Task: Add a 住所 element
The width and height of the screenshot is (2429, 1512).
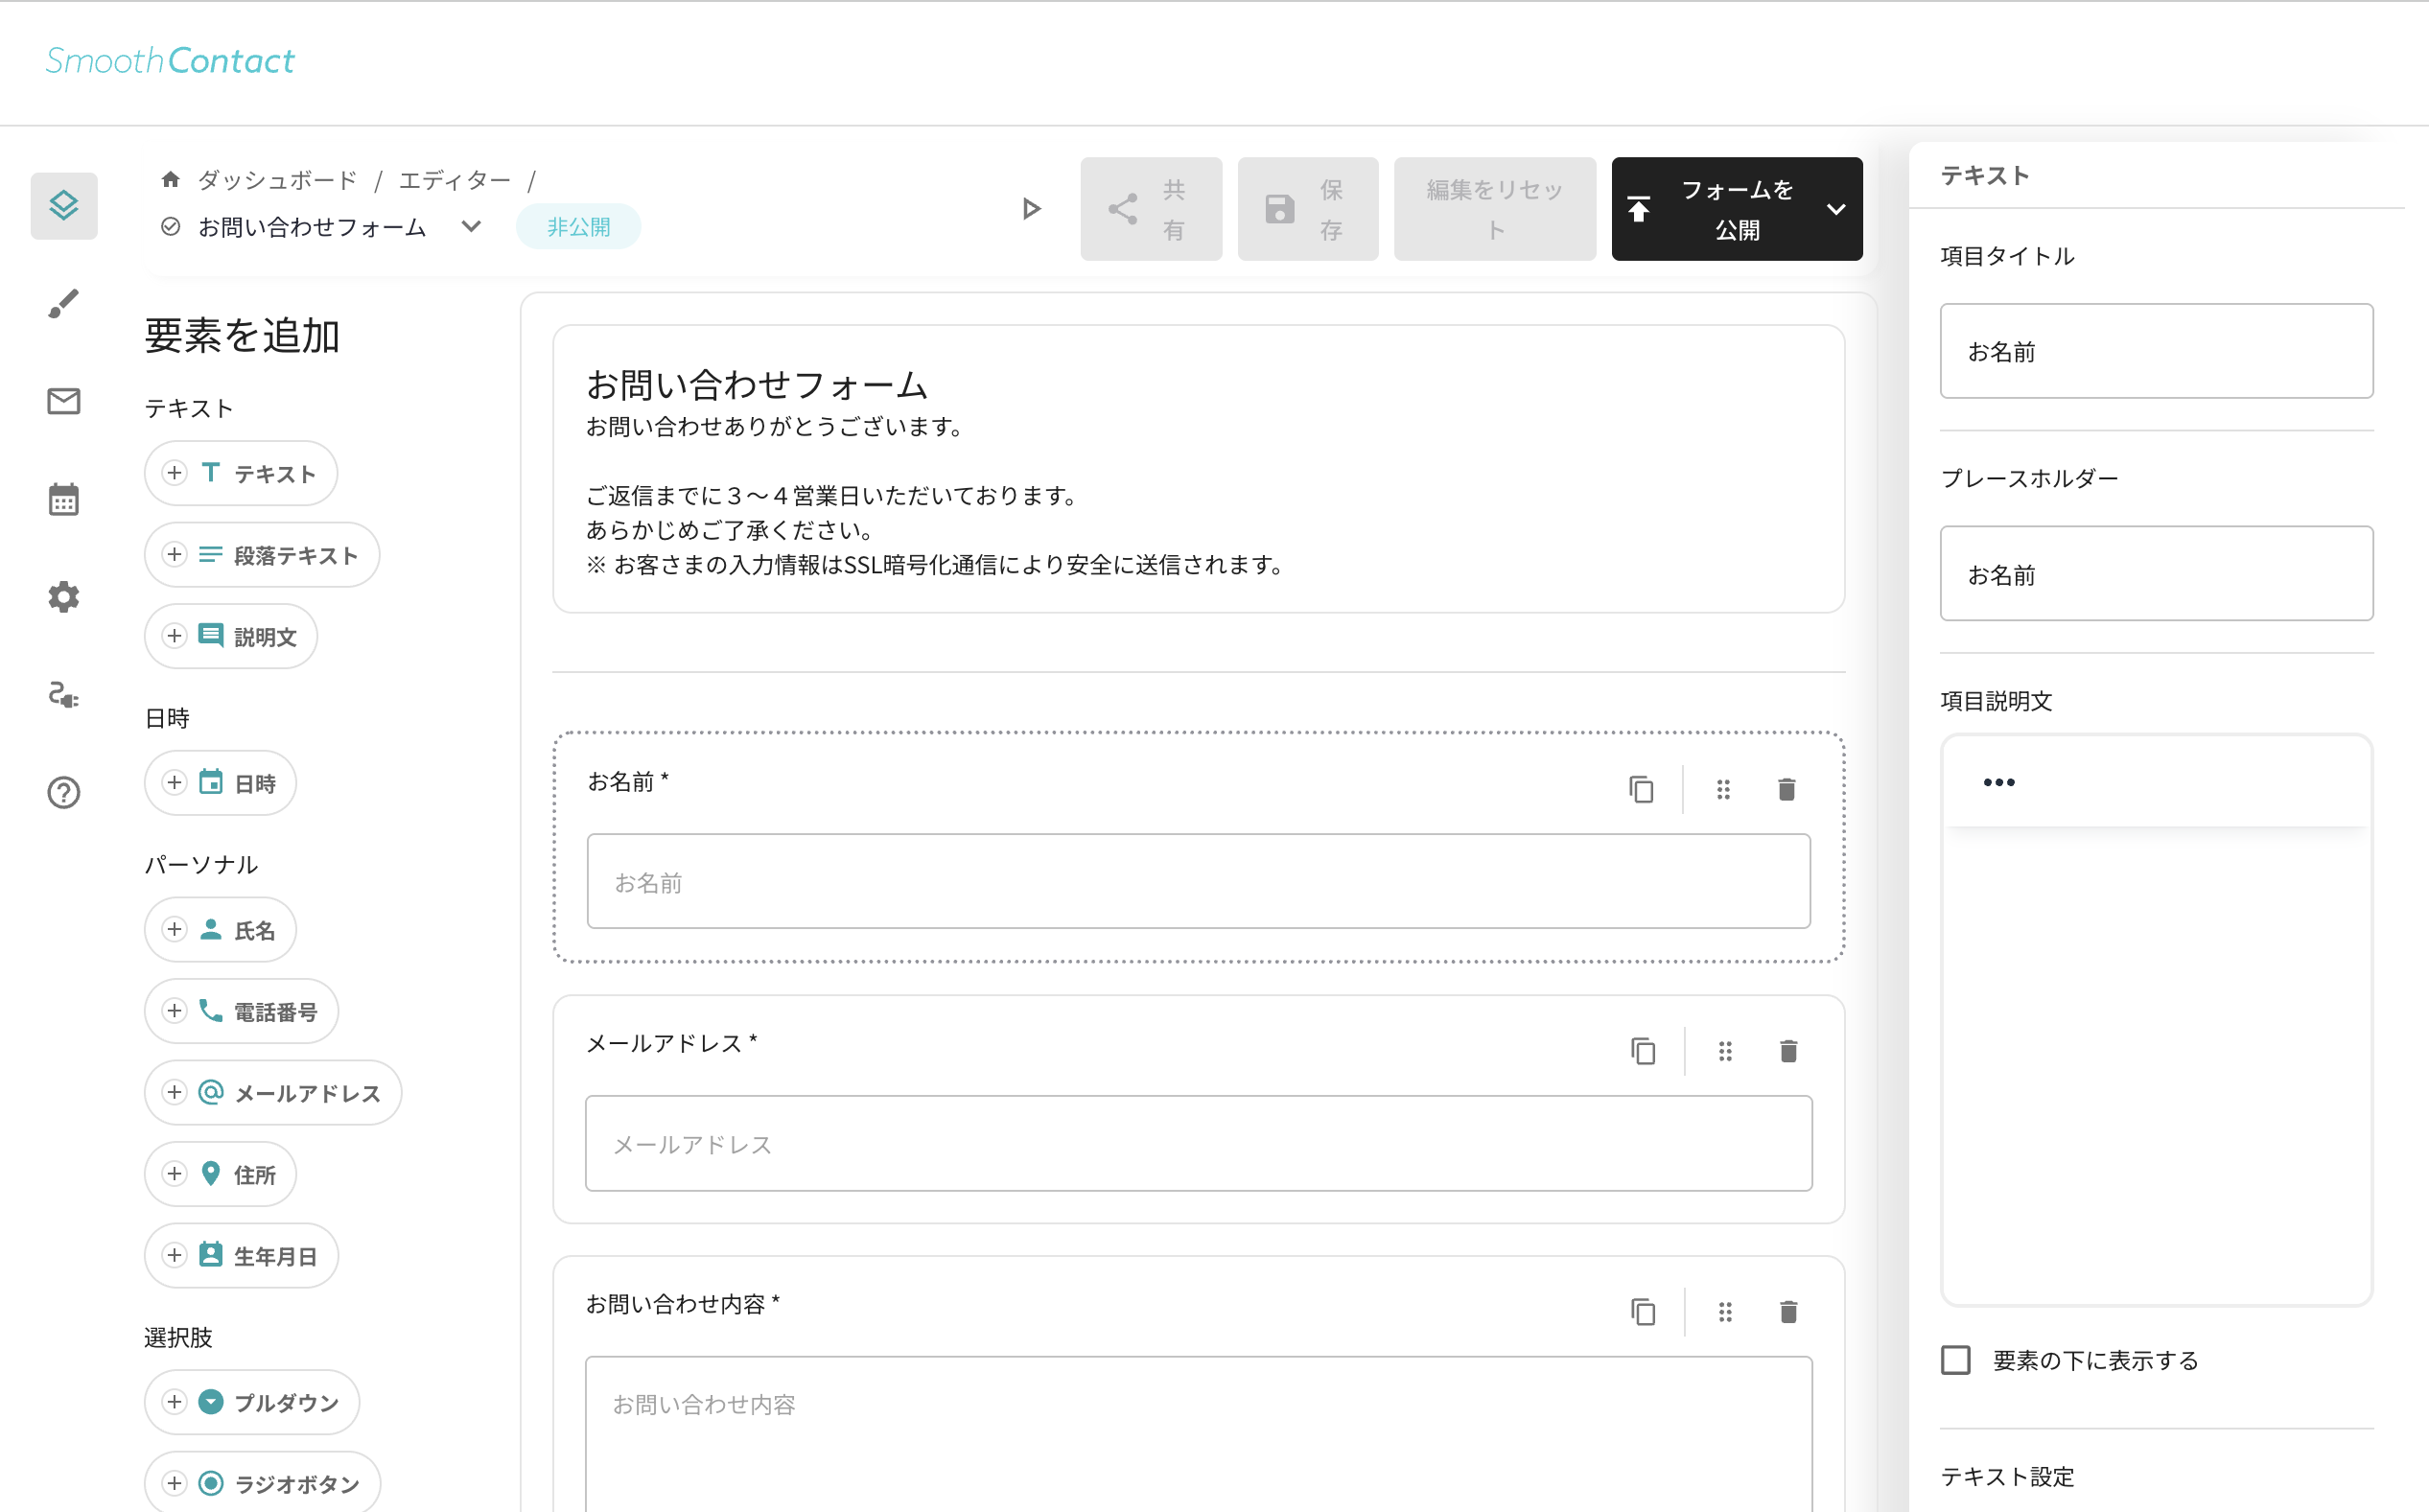Action: pyautogui.click(x=220, y=1174)
